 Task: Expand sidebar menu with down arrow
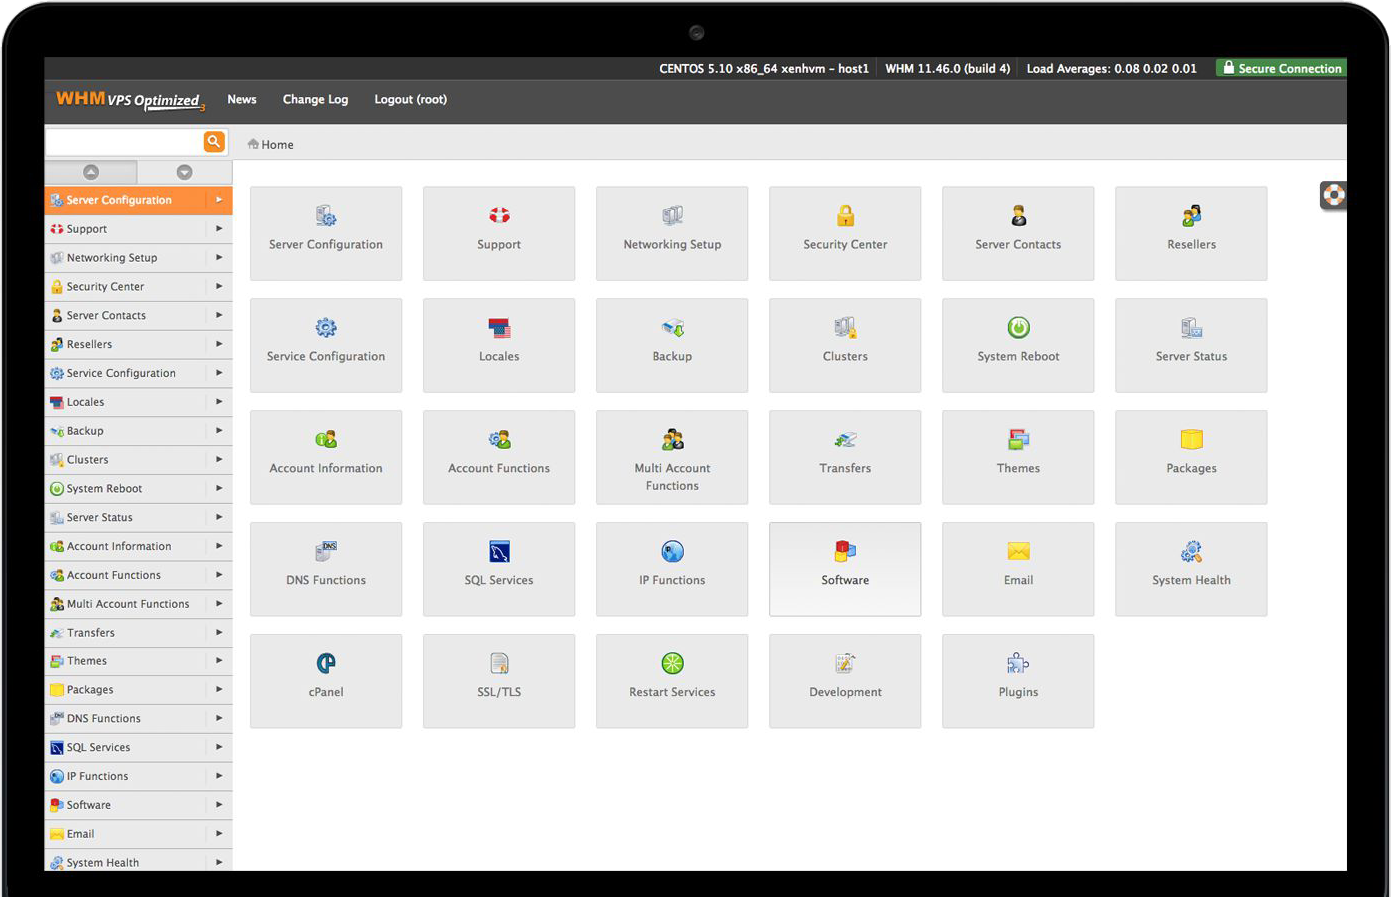click(184, 172)
